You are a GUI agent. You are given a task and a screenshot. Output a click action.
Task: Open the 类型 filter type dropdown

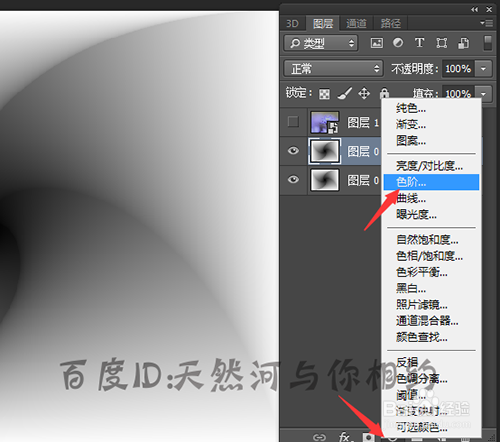(321, 43)
